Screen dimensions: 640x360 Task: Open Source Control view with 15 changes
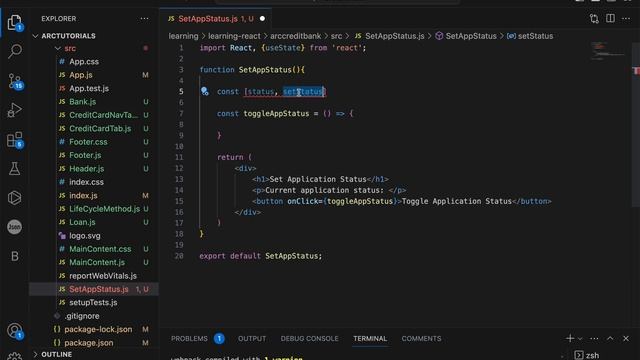pyautogui.click(x=15, y=81)
